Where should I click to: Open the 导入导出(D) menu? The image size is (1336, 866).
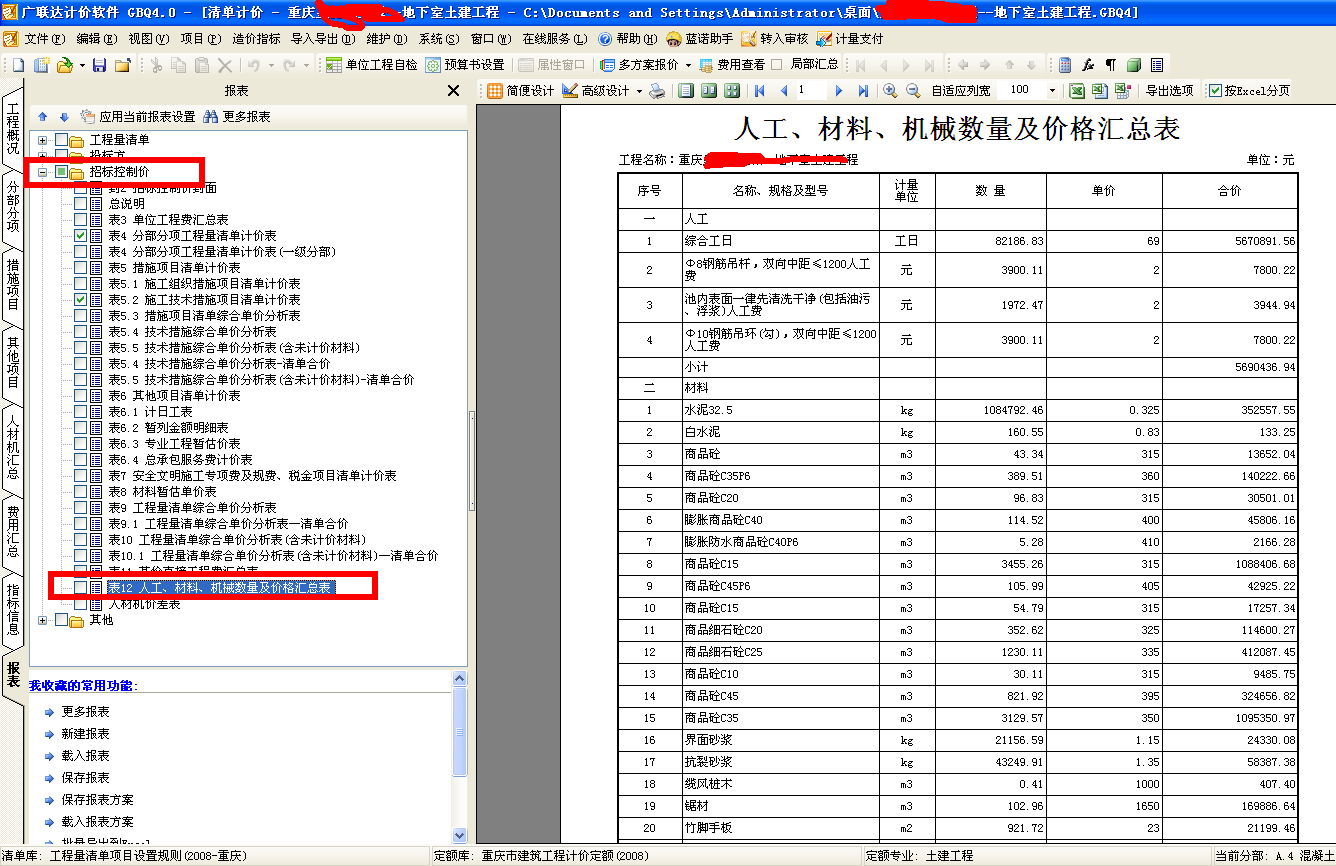[x=323, y=39]
